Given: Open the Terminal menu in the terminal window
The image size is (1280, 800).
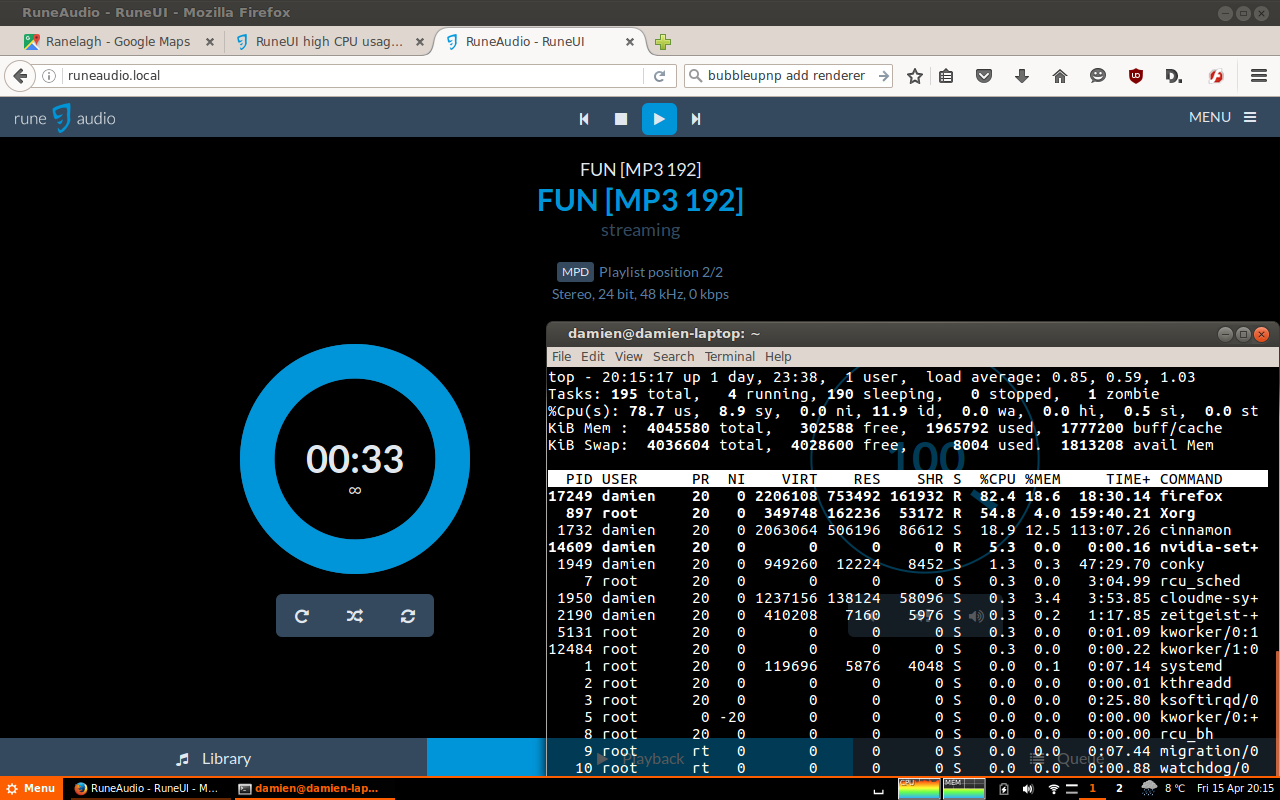Looking at the screenshot, I should [x=730, y=356].
